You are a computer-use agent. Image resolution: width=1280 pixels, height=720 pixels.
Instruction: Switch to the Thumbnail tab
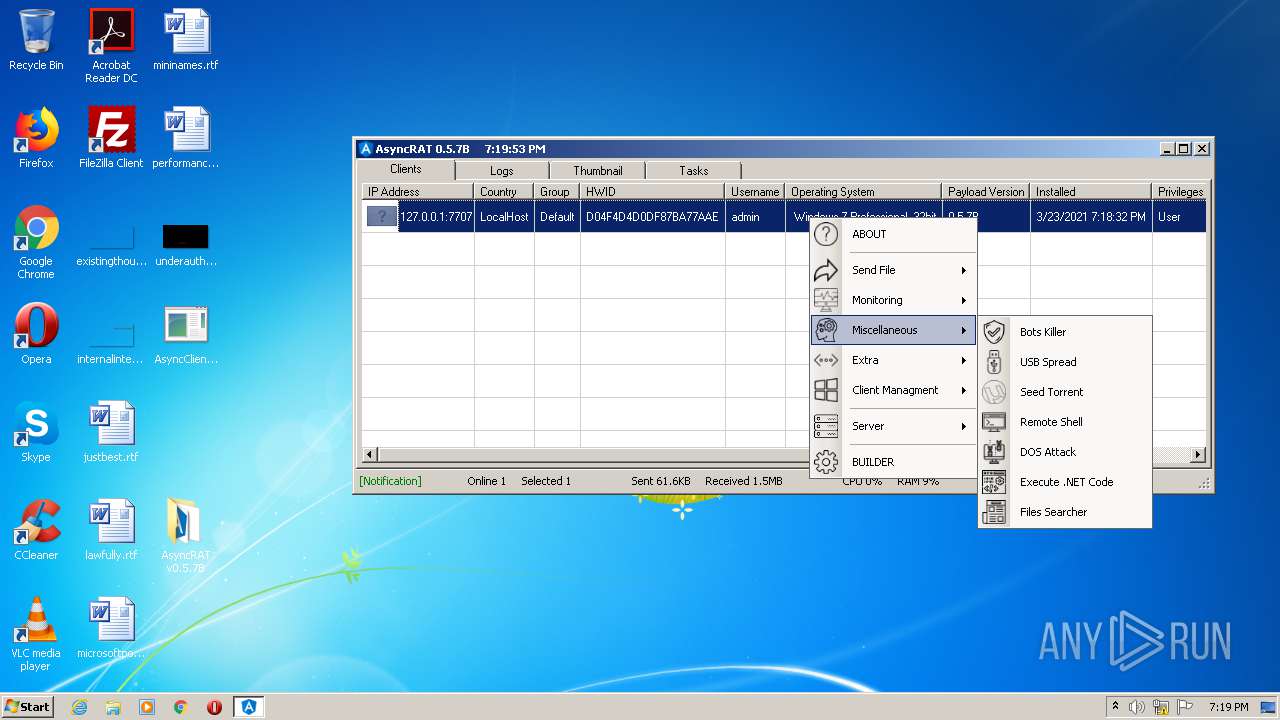[598, 171]
